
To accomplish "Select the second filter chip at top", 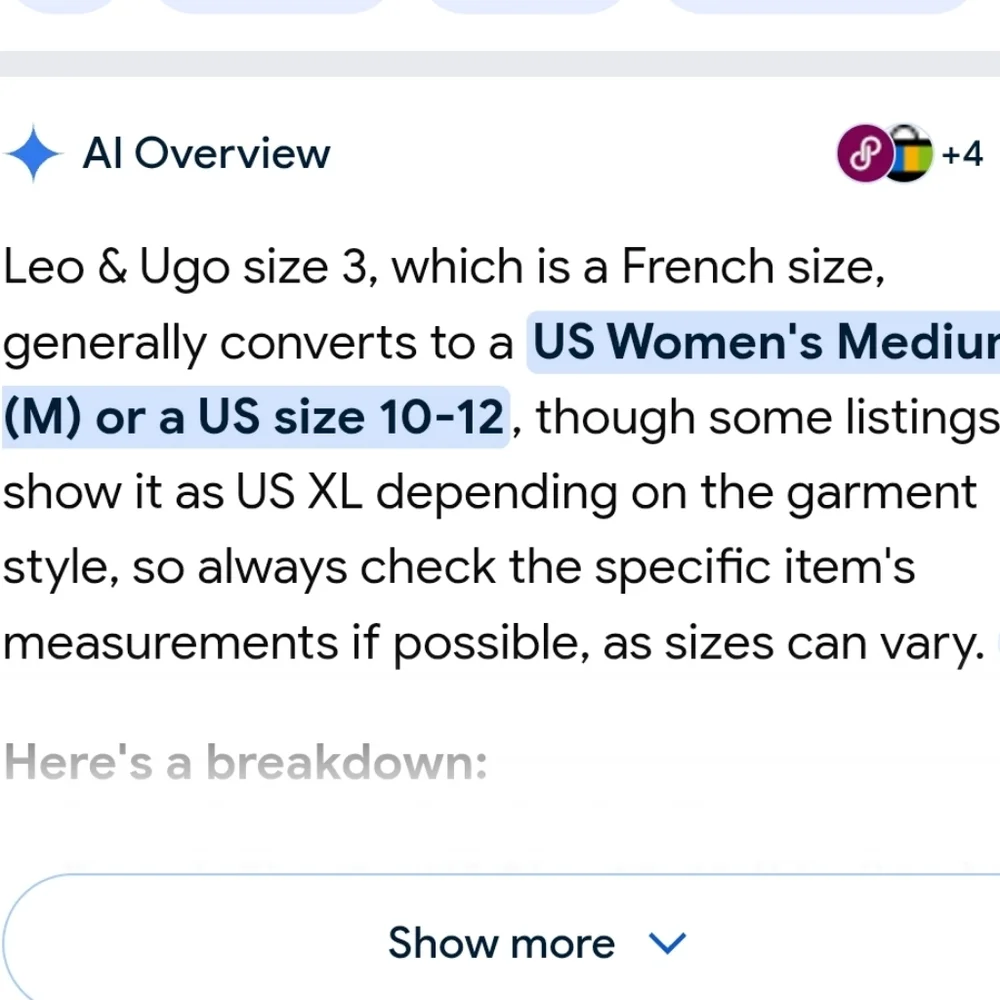I will coord(270,5).
